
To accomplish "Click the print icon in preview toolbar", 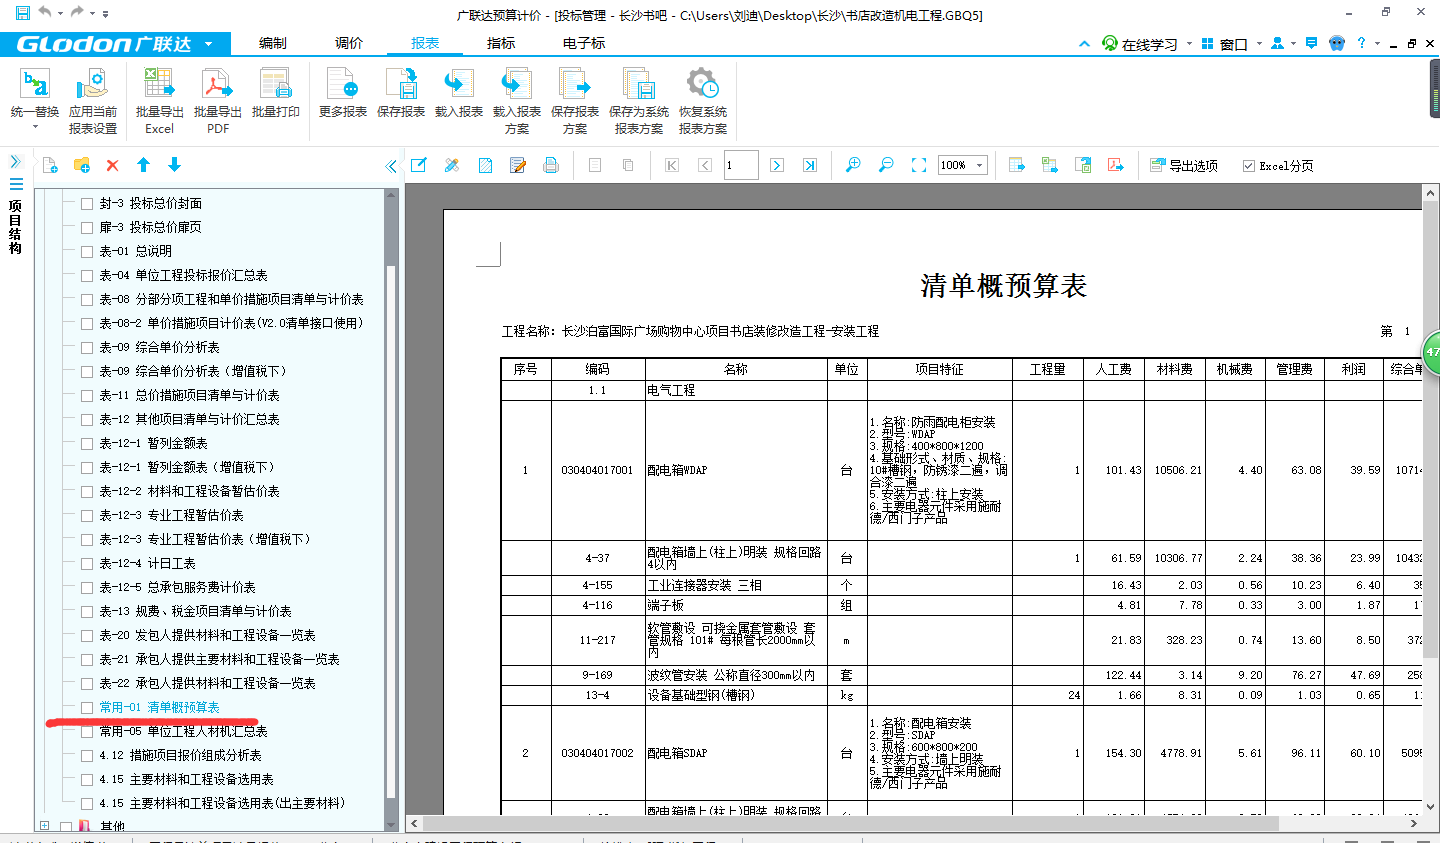I will click(x=550, y=165).
